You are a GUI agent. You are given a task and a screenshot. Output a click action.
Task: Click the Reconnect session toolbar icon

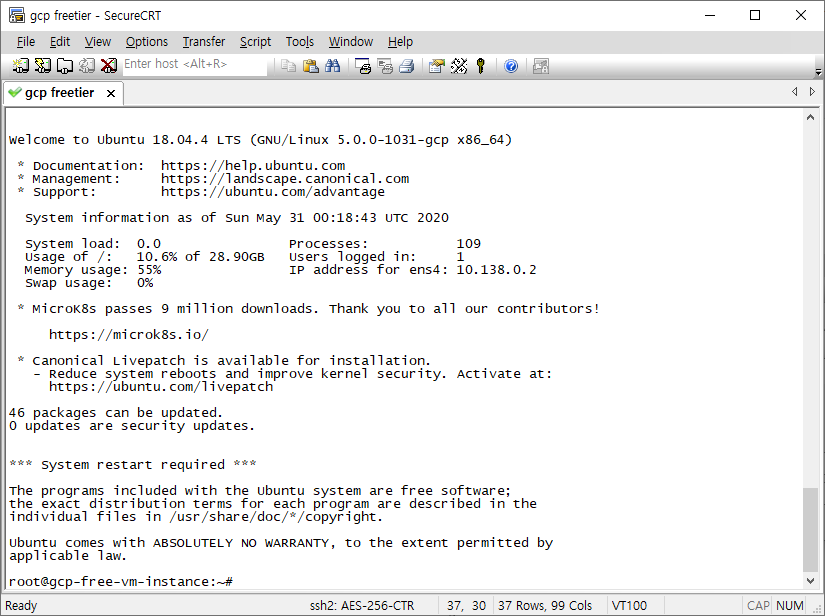[x=87, y=66]
